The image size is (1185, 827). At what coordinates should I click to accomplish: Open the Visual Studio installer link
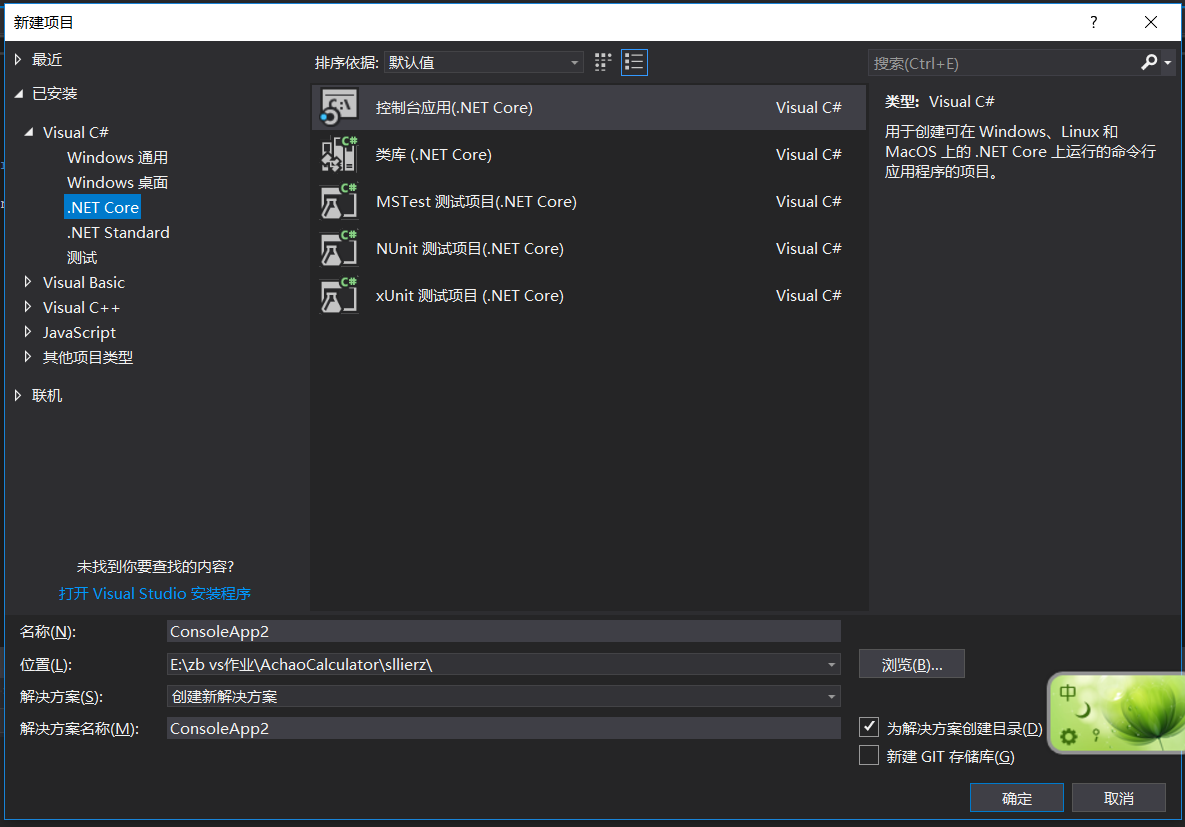point(155,593)
